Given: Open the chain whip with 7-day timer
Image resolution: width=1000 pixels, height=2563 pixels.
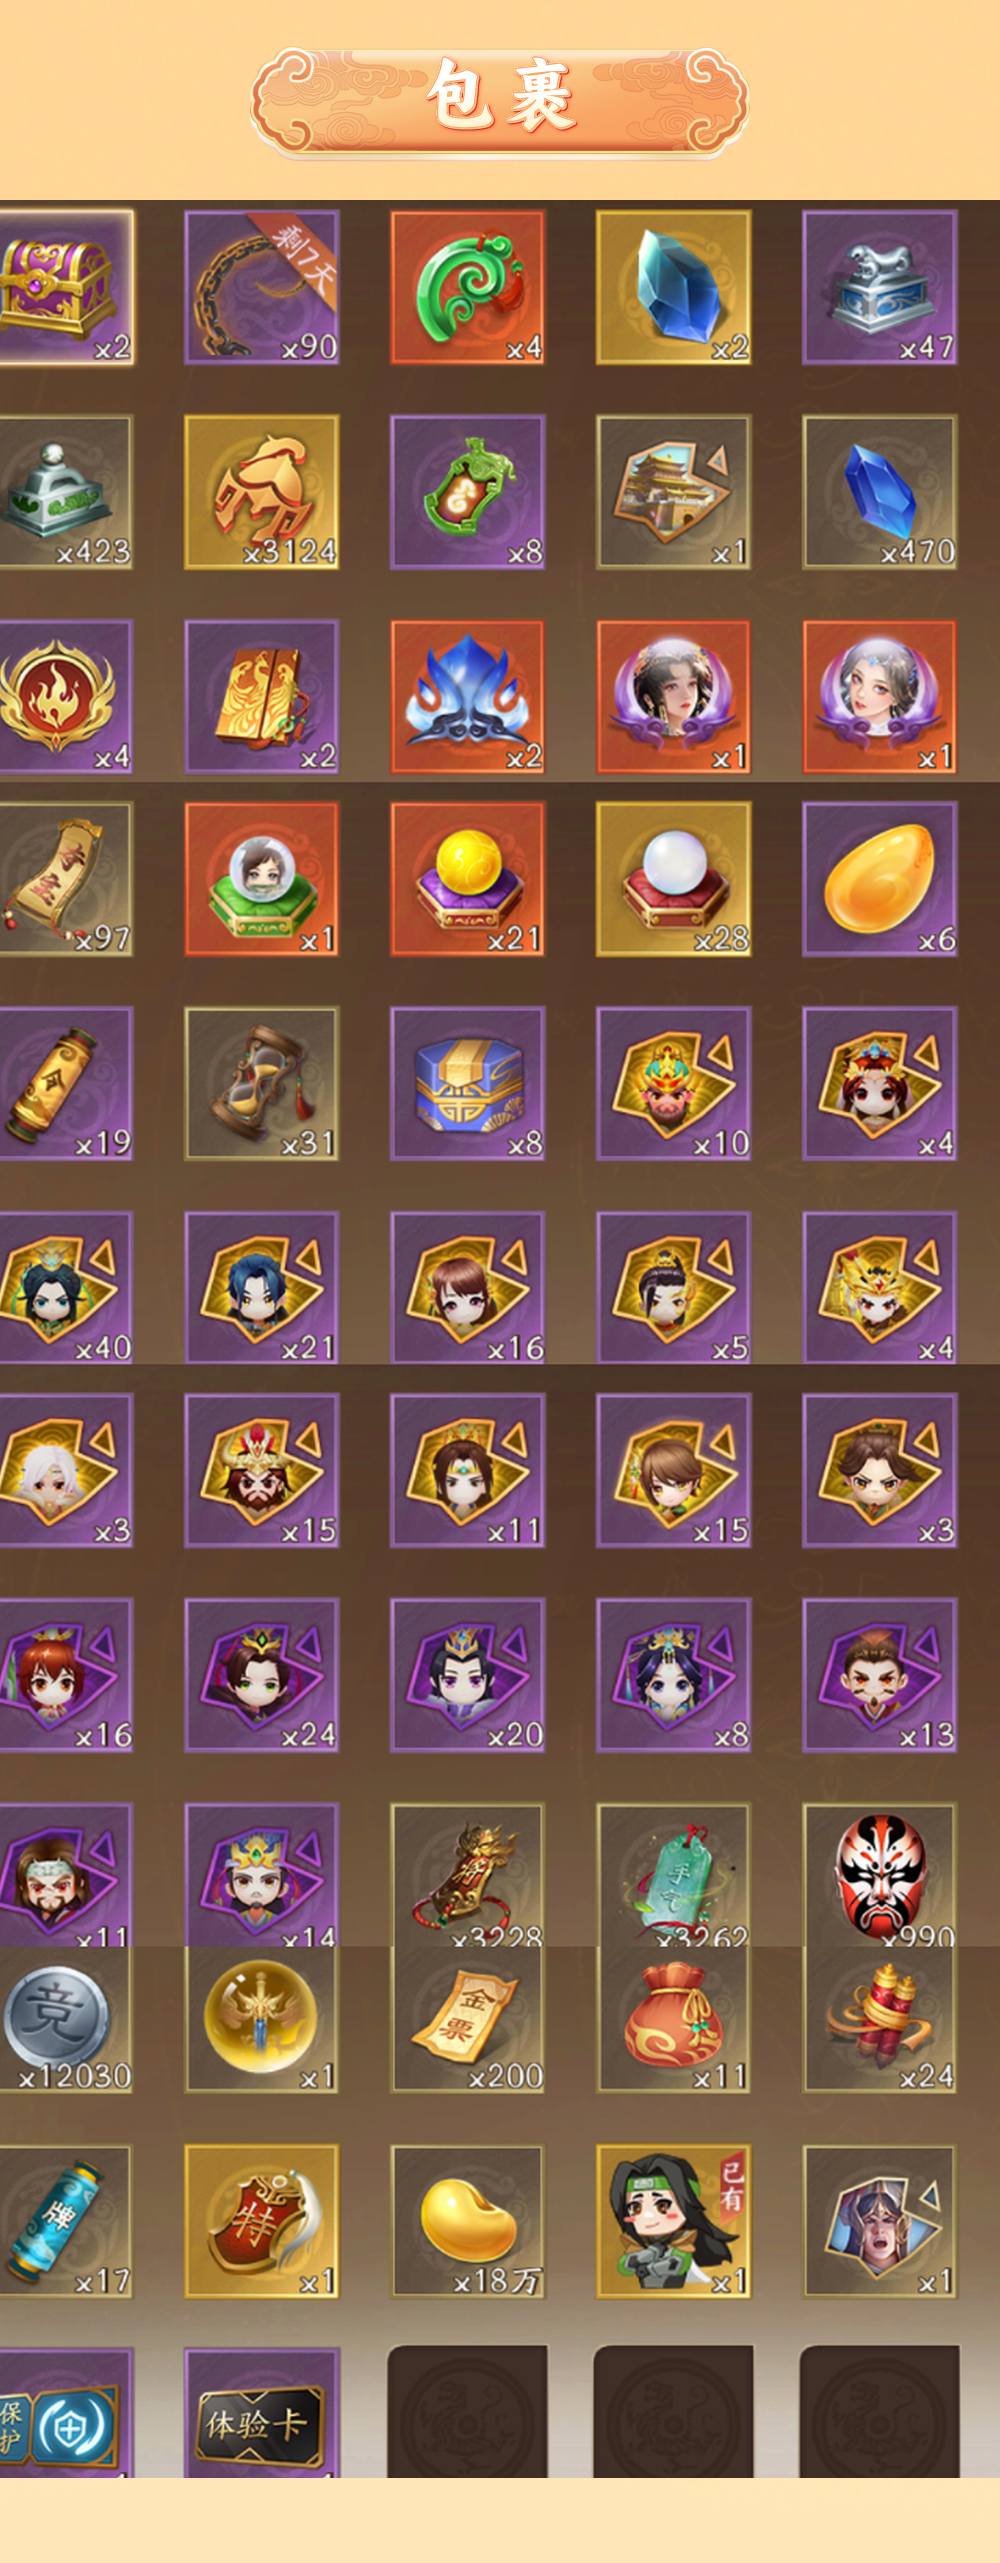Looking at the screenshot, I should pos(262,287).
